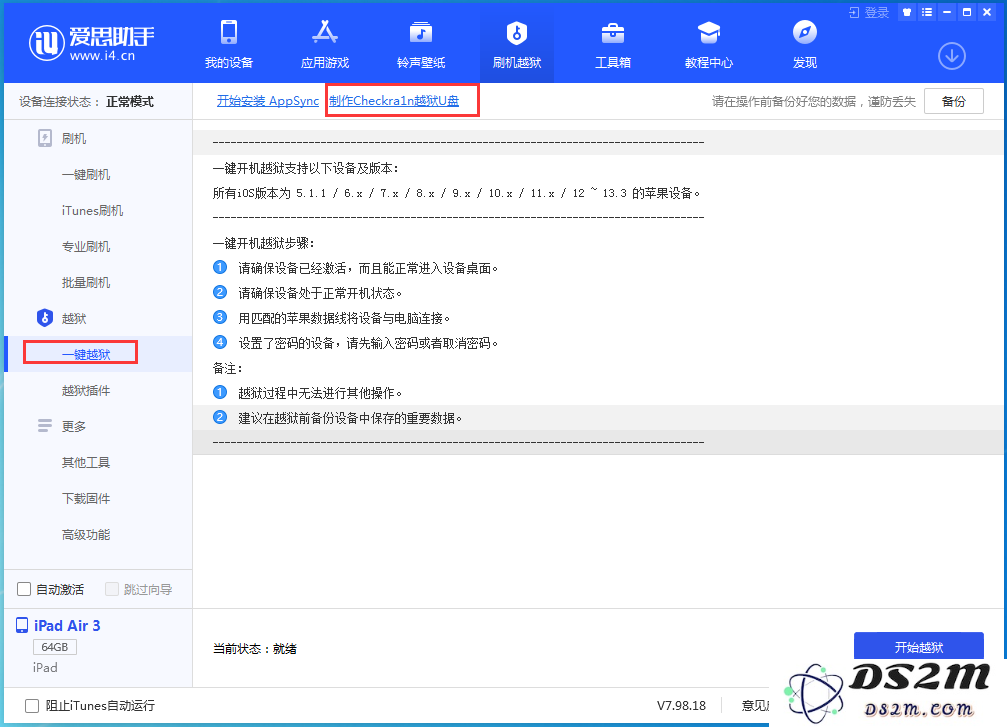Click the 开始安装 AppSync link
1007x727 pixels.
(x=268, y=101)
